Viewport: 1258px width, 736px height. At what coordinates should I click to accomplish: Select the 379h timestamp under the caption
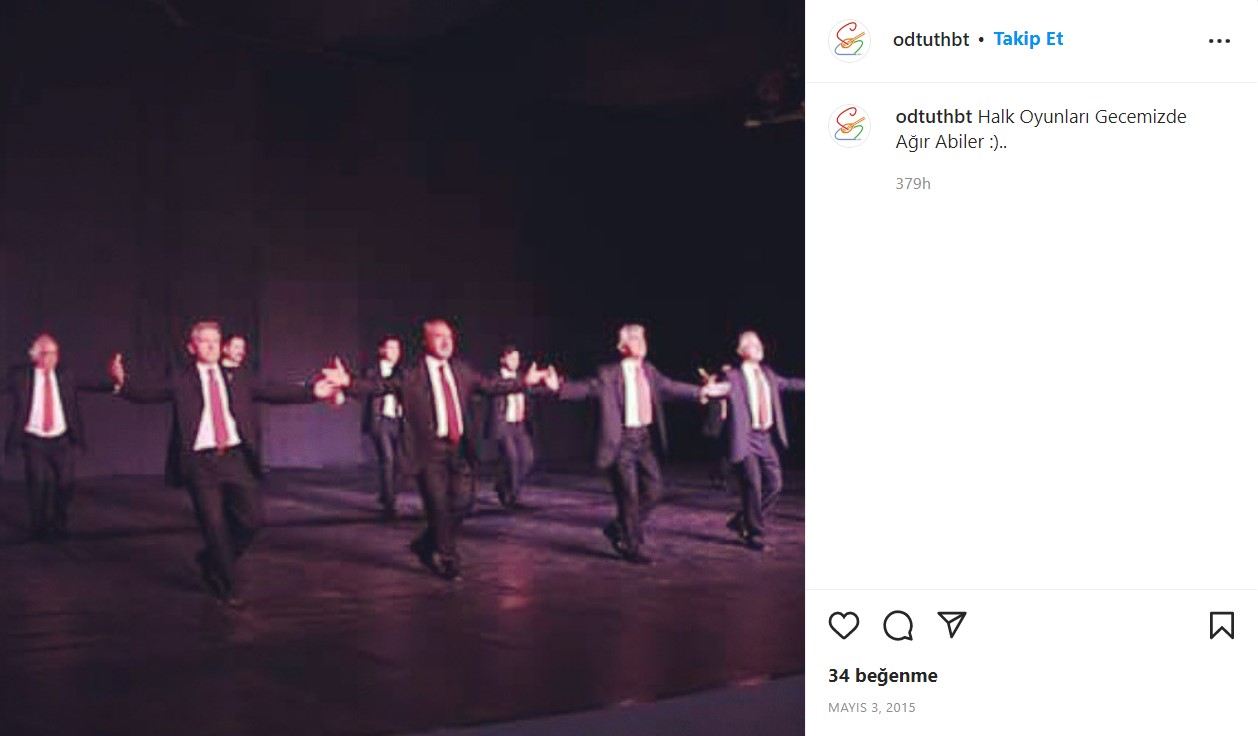[x=913, y=183]
